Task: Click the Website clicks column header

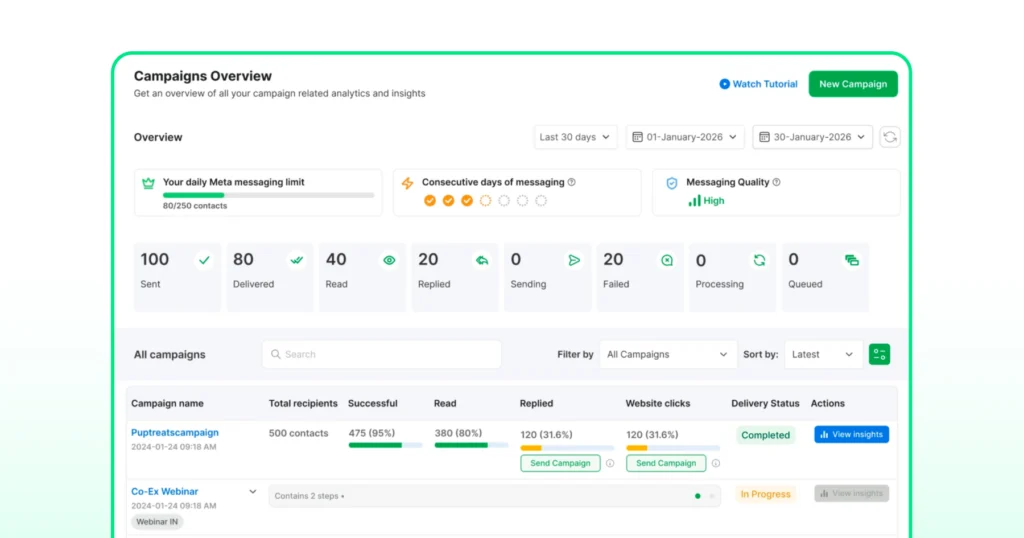Action: 658,404
